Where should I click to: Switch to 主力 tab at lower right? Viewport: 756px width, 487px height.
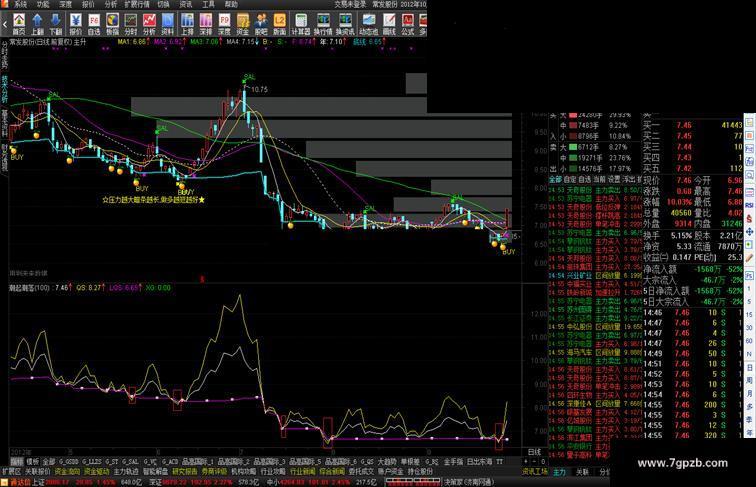(559, 472)
